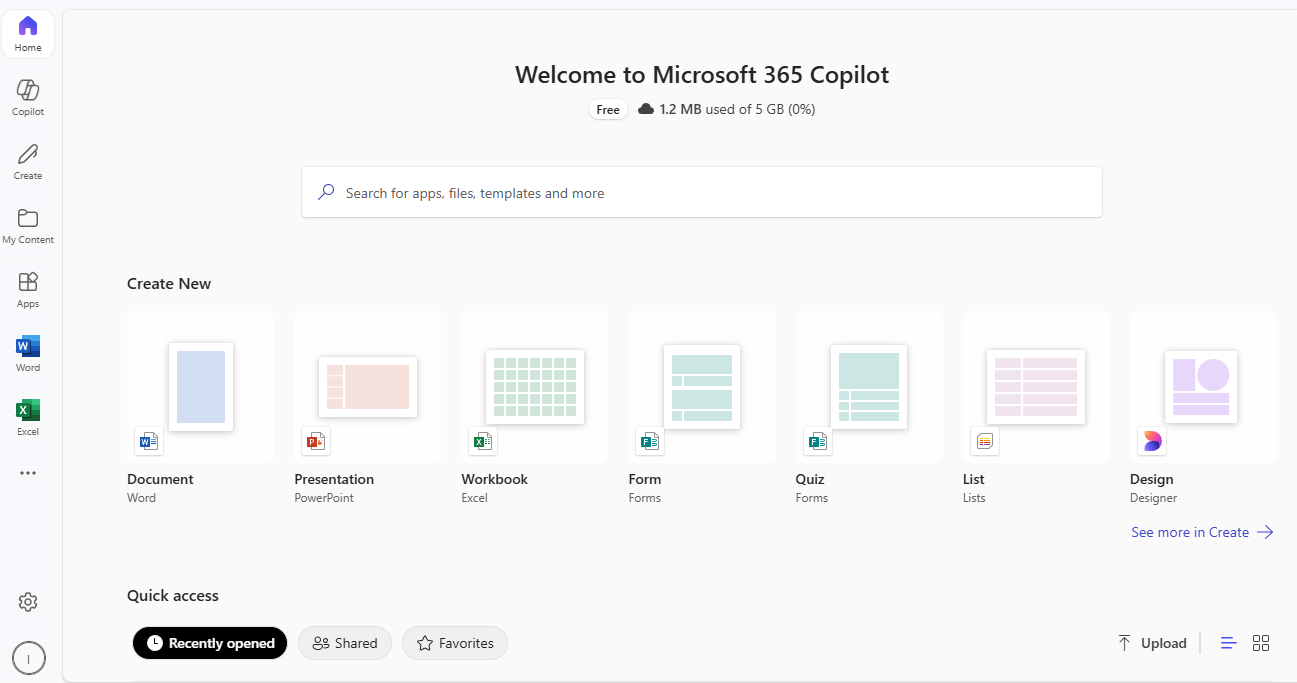
Task: Show more apps with the ellipsis icon
Action: pyautogui.click(x=27, y=472)
